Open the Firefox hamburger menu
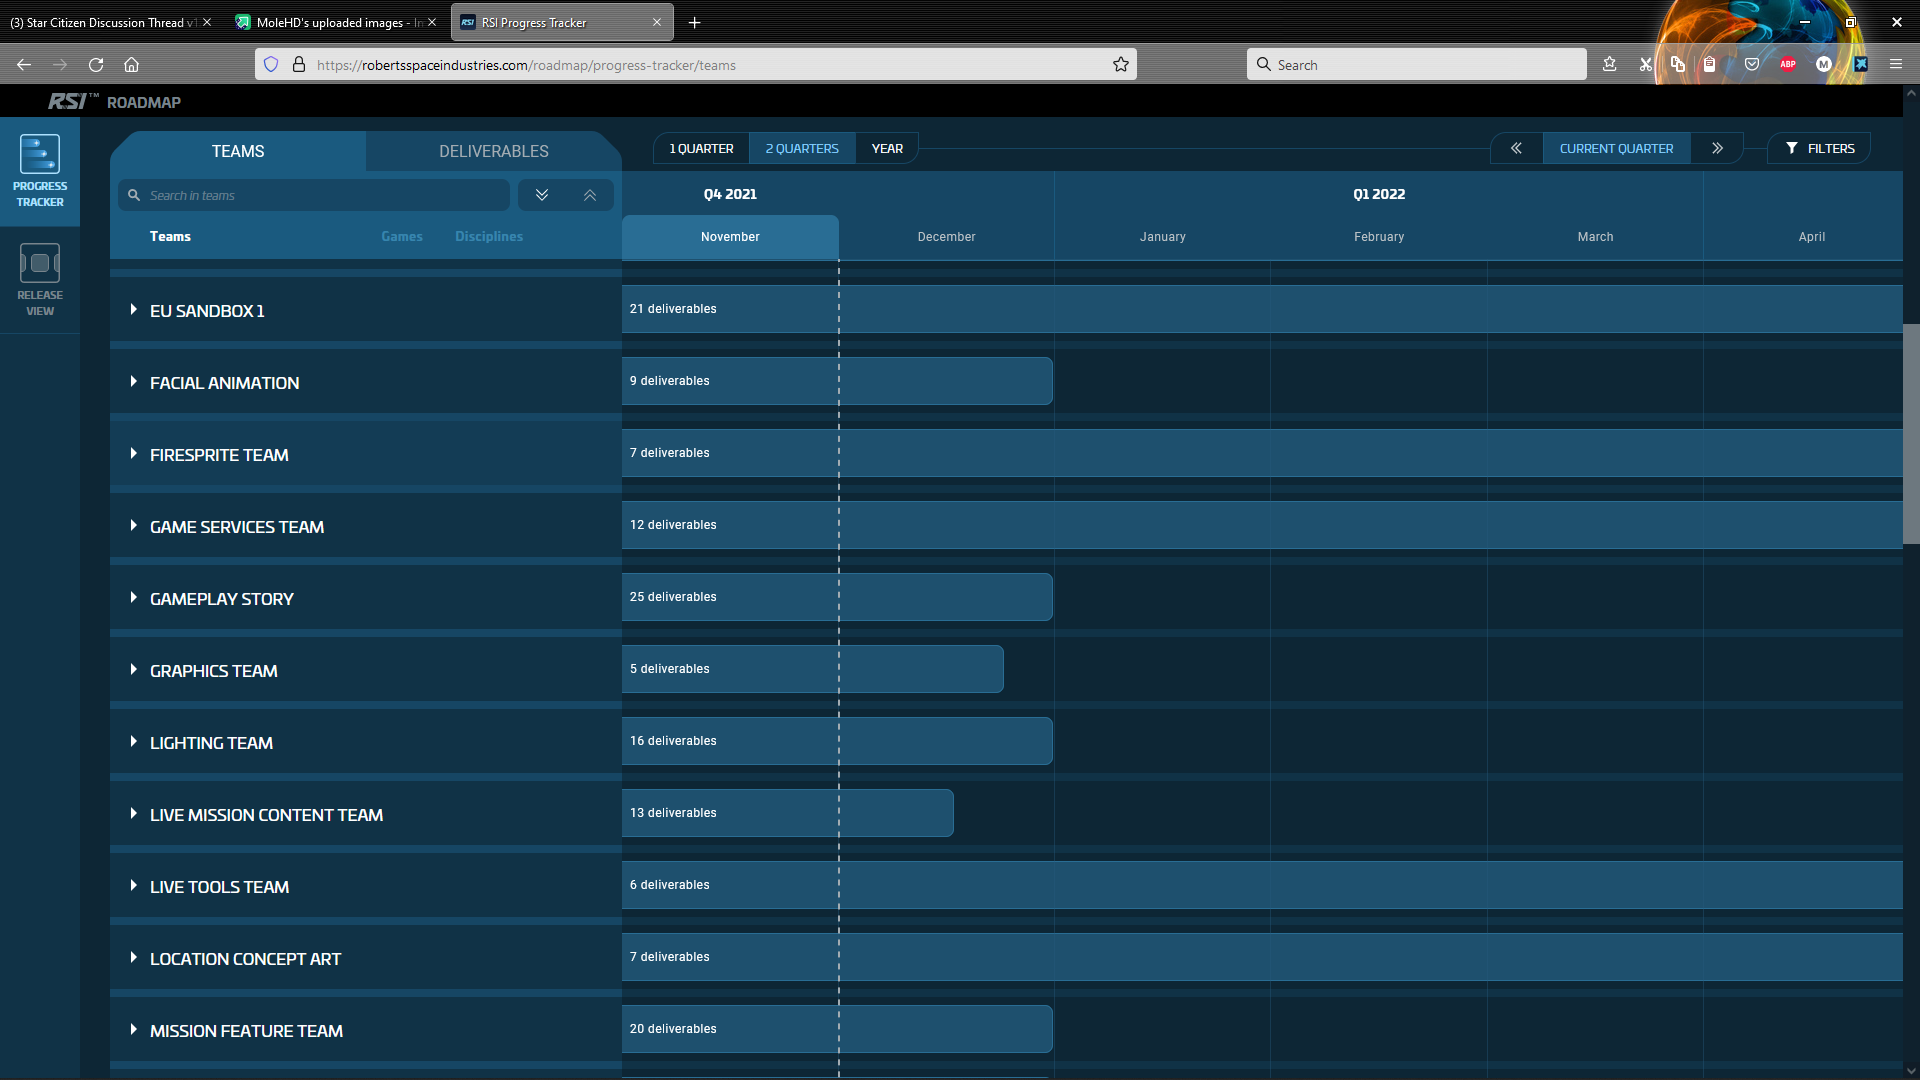Viewport: 1920px width, 1080px height. (1896, 65)
